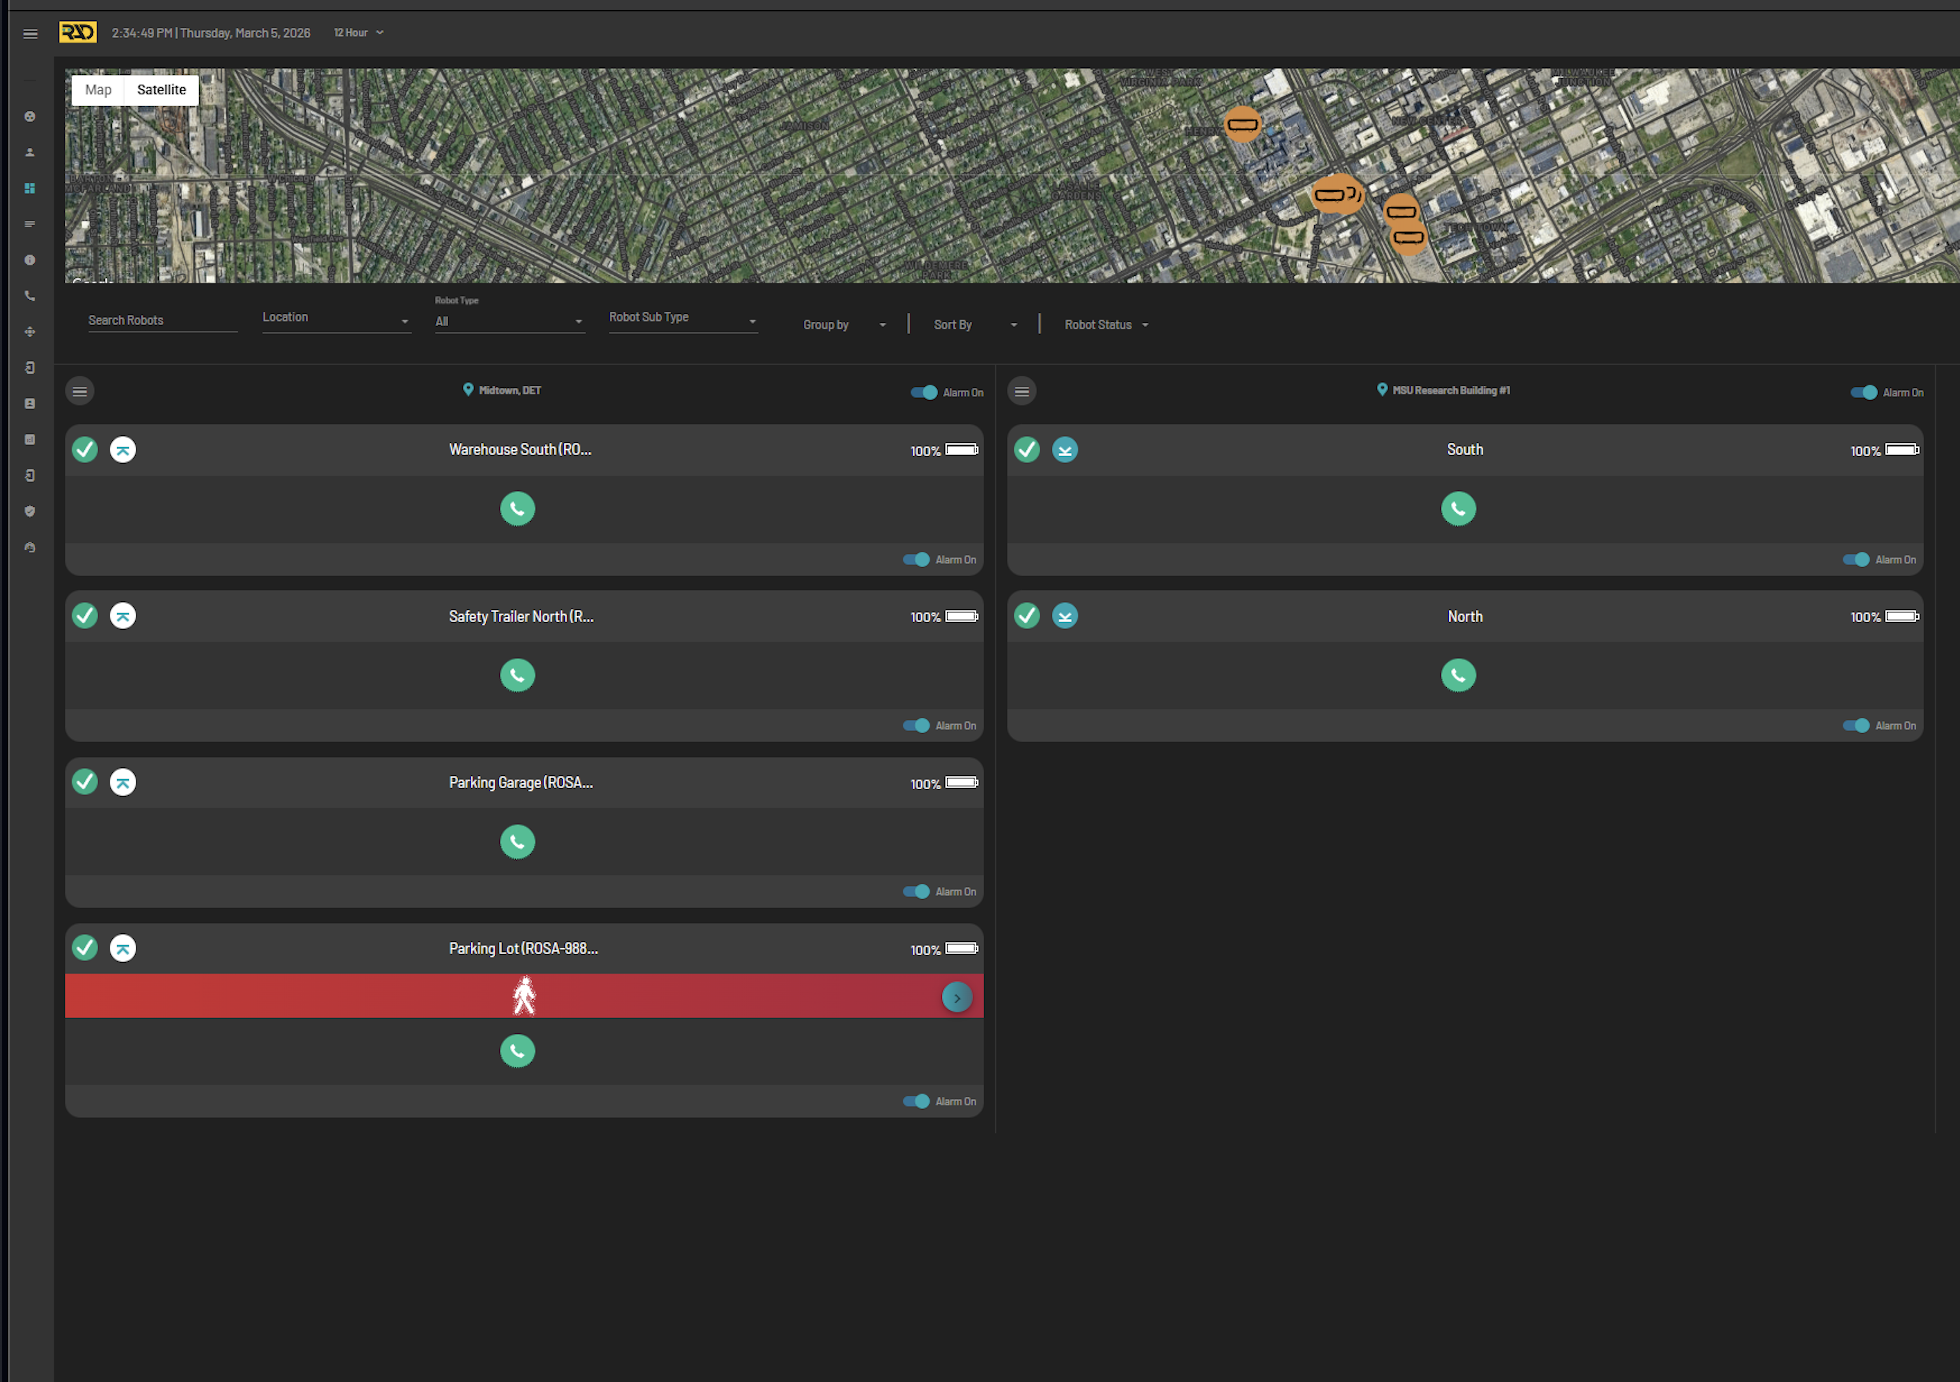Toggle Parking Lot Alarm On switch
This screenshot has height=1382, width=1960.
pyautogui.click(x=916, y=1101)
